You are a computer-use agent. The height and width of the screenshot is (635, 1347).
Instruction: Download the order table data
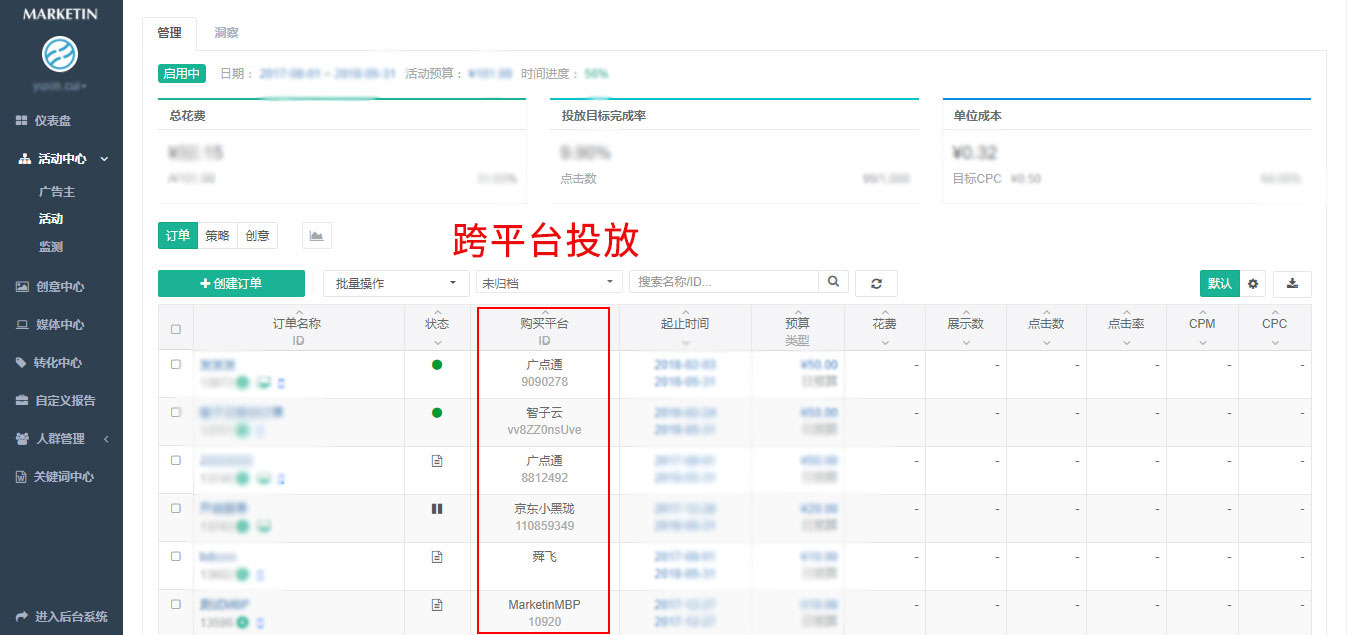point(1292,284)
